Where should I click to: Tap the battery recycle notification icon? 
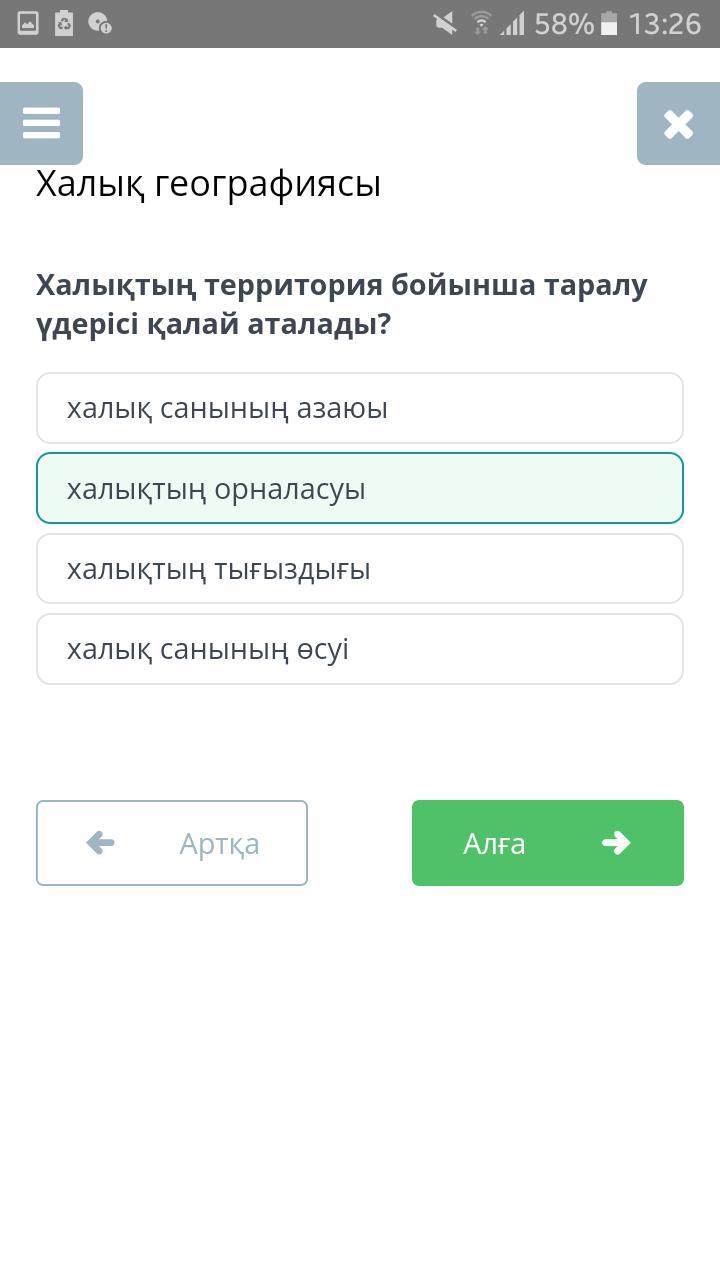pos(64,23)
